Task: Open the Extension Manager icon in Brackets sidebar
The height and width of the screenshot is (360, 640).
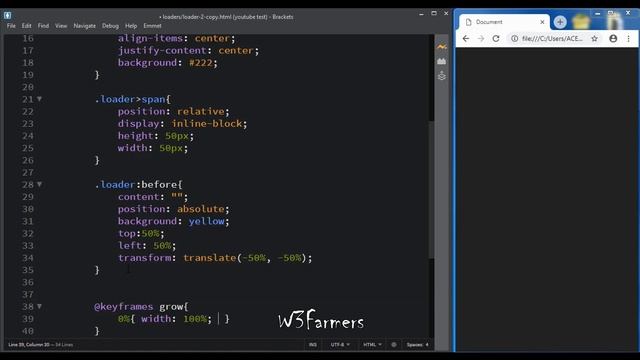Action: click(442, 61)
